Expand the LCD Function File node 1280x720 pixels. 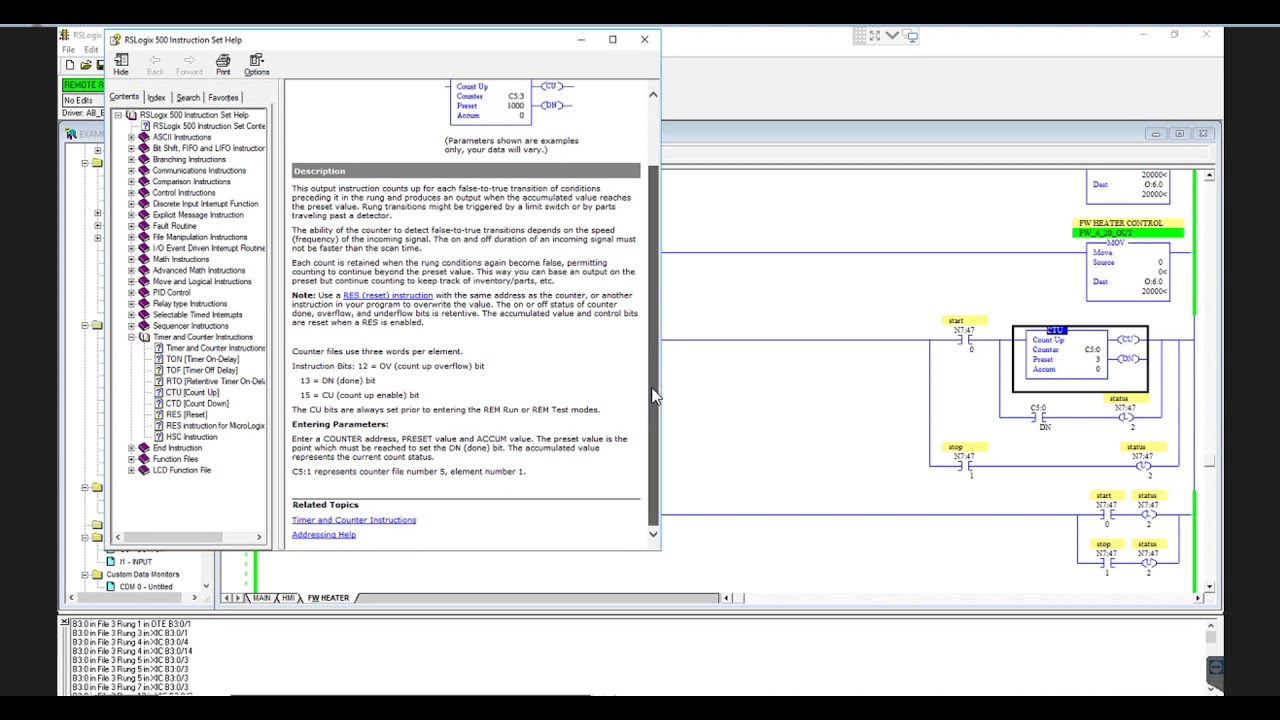click(x=131, y=470)
